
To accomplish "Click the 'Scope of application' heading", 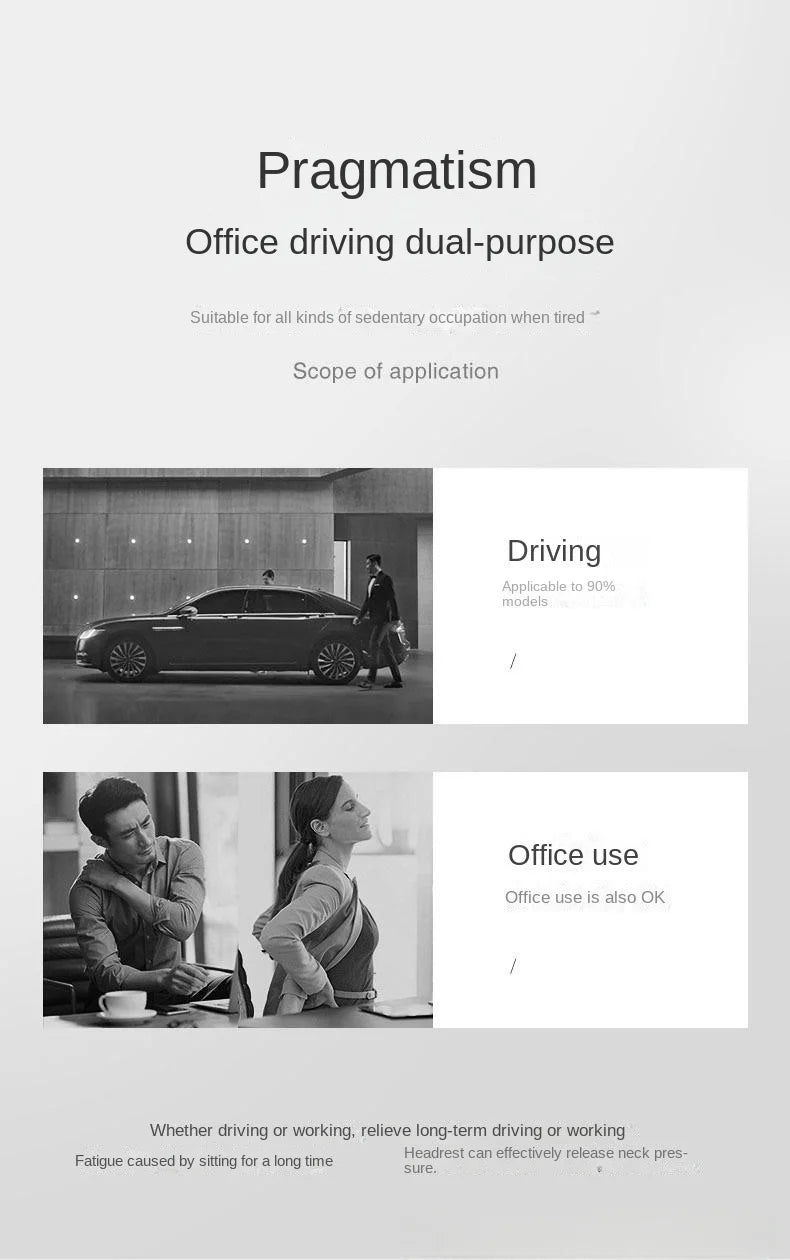I will (x=395, y=371).
